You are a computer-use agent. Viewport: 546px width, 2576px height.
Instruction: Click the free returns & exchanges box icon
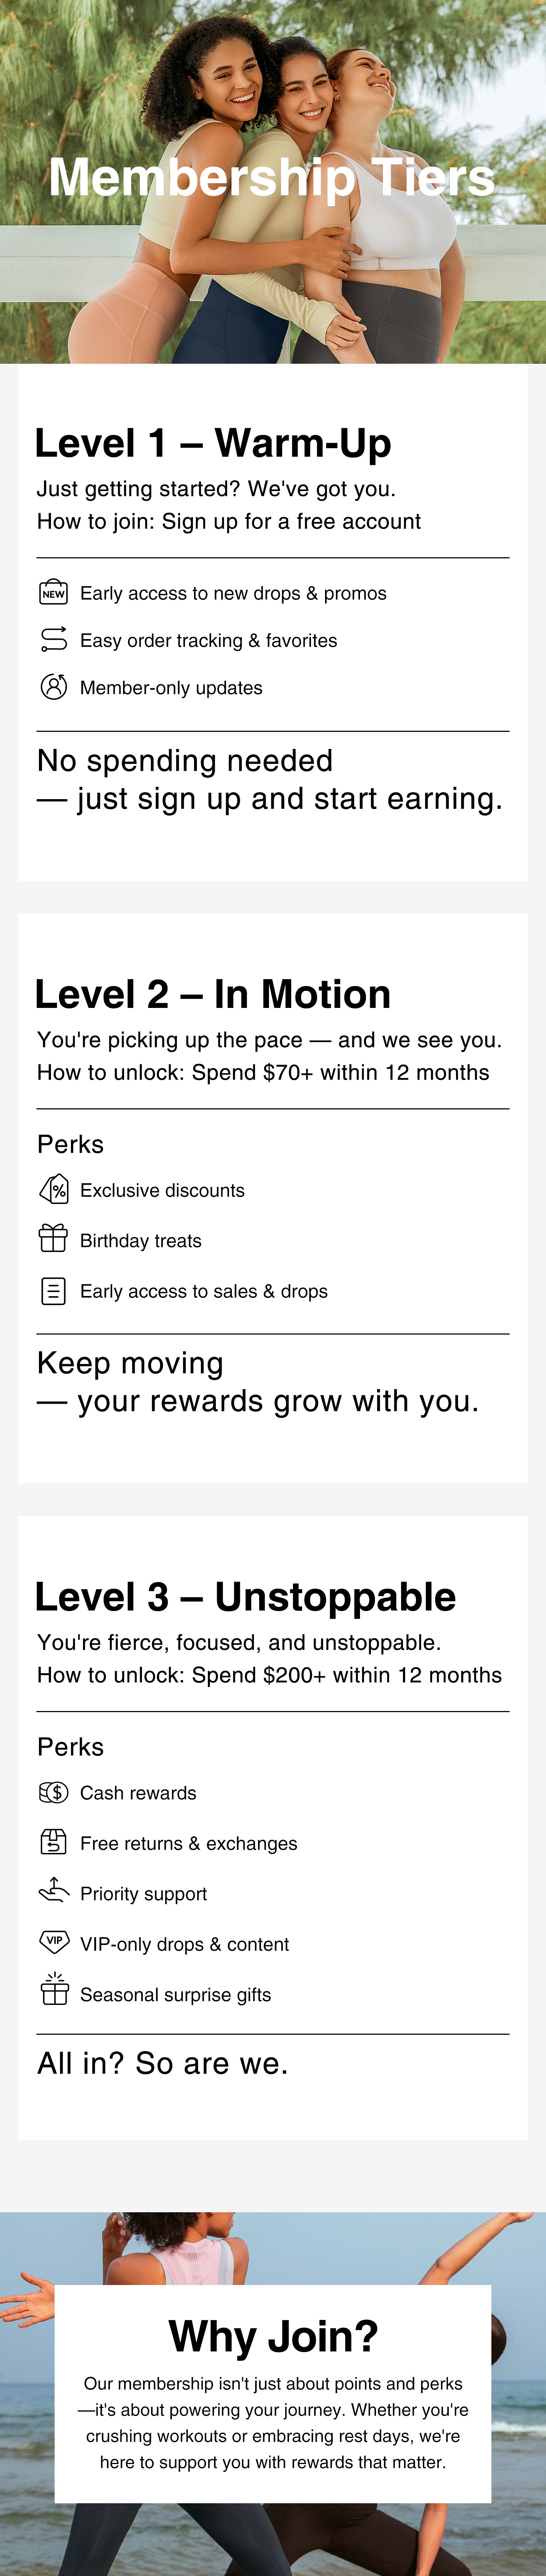click(x=53, y=1842)
